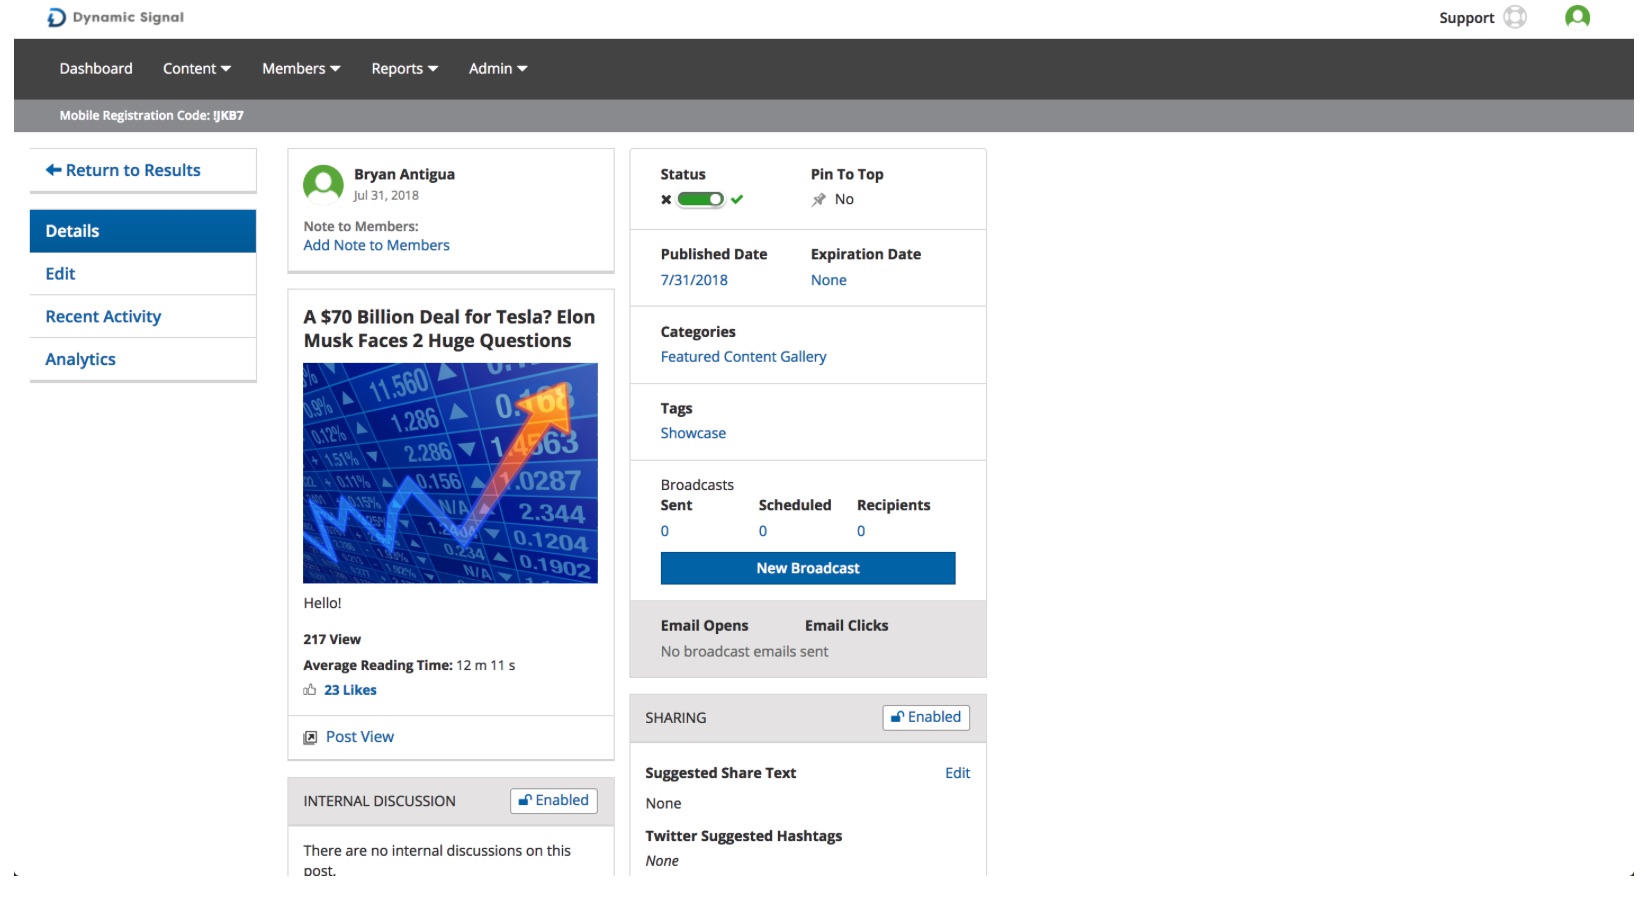Viewport: 1646px width, 901px height.
Task: Expand the Members dropdown menu
Action: tap(301, 68)
